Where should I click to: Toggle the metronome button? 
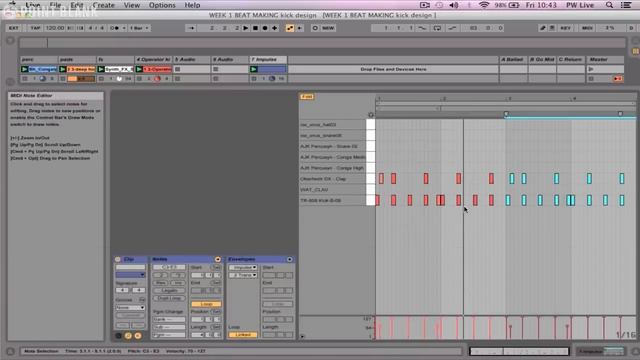click(x=115, y=28)
